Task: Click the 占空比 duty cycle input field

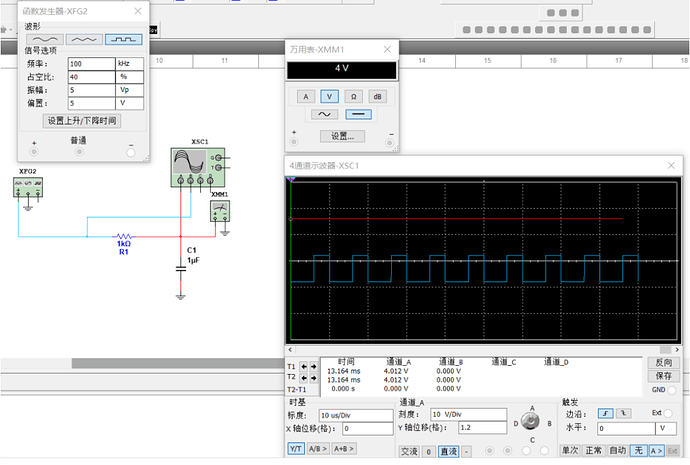Action: click(x=91, y=76)
